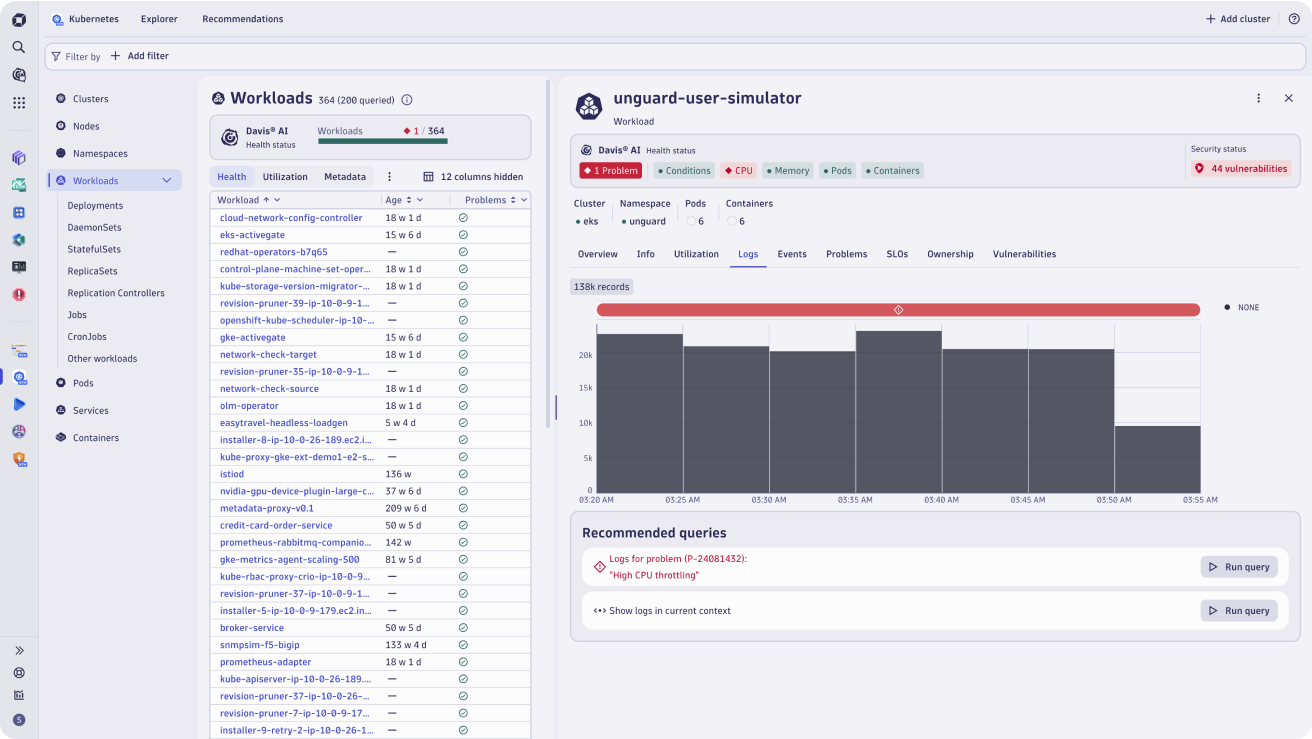The height and width of the screenshot is (739, 1312).
Task: Select StatefulSets in the sidebar
Action: 94,249
